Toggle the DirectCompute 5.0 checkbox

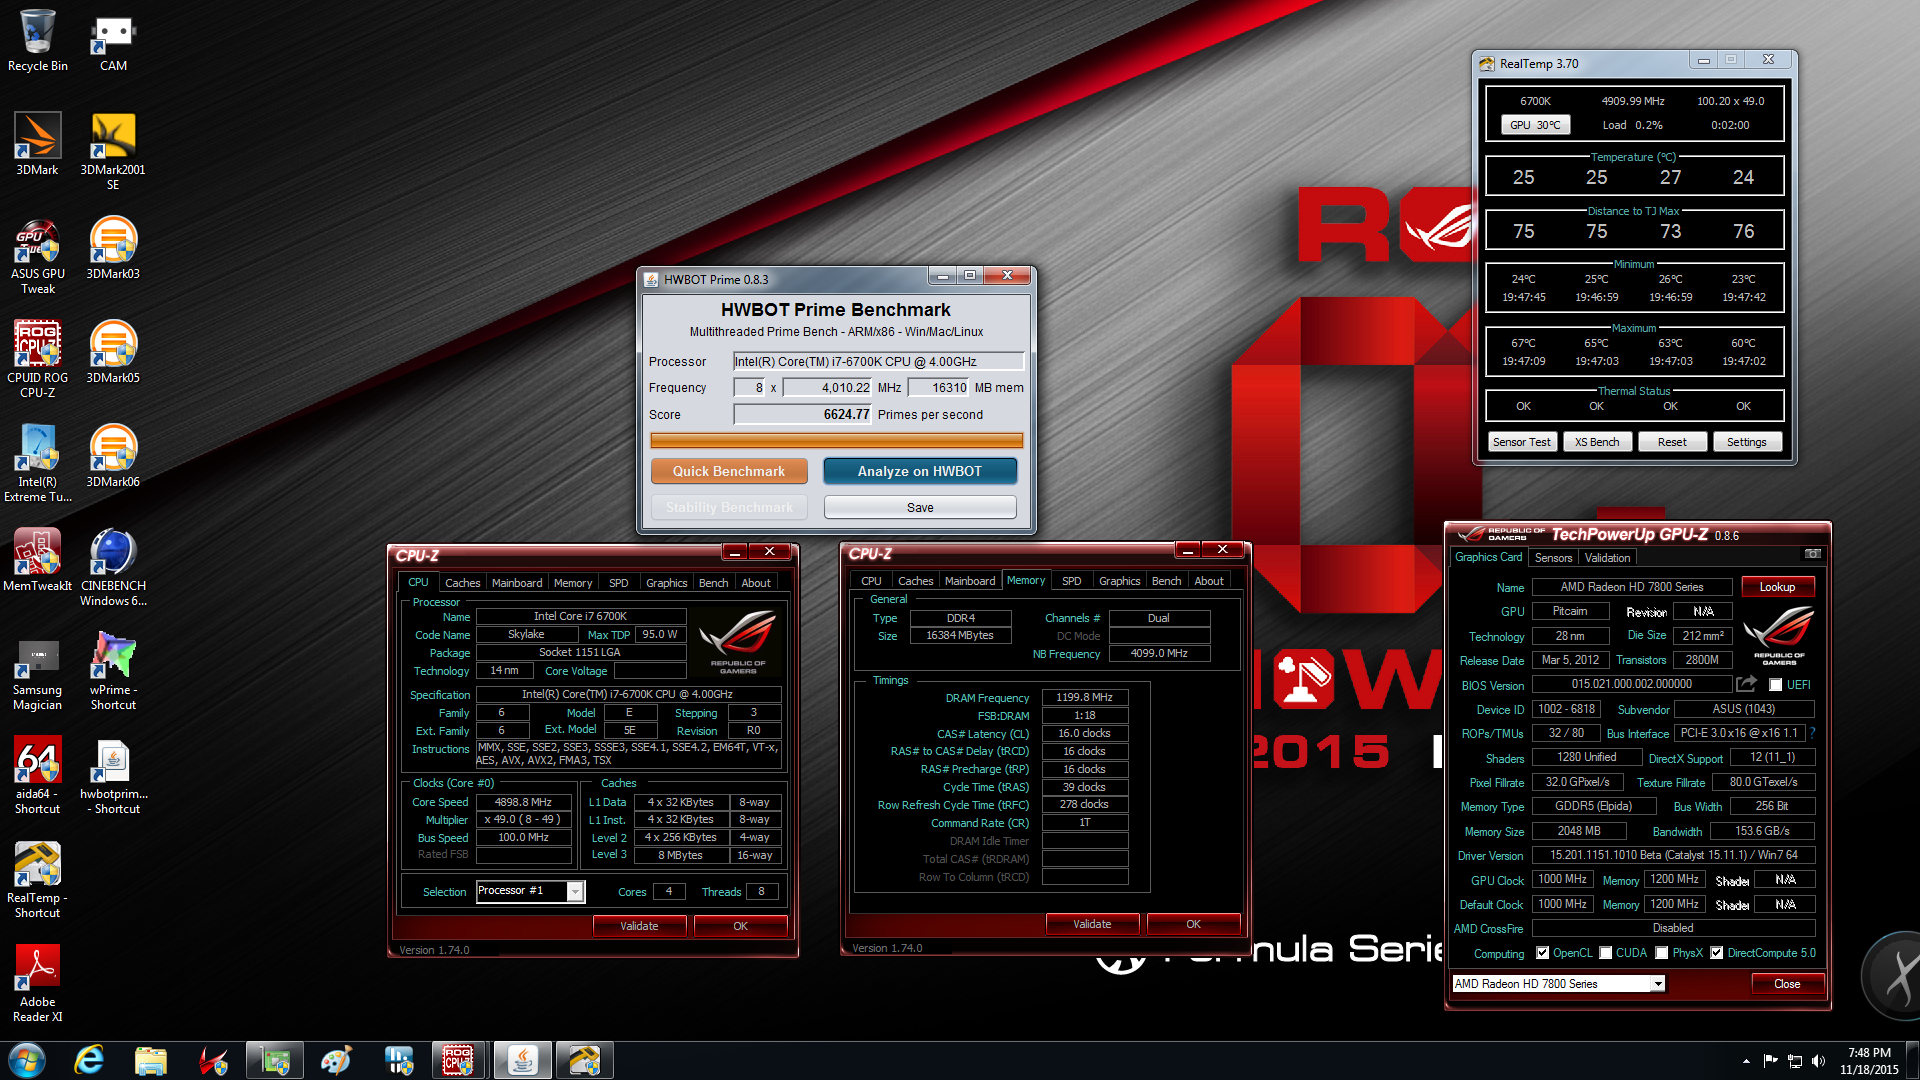[x=1716, y=953]
